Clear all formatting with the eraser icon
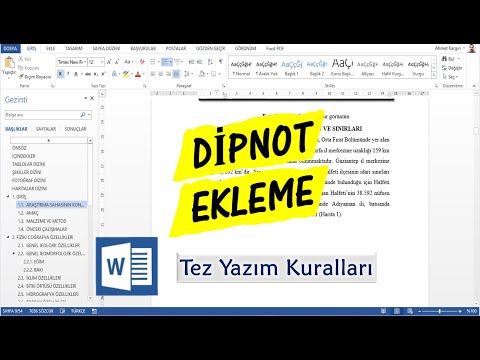The width and height of the screenshot is (480, 360). click(142, 62)
